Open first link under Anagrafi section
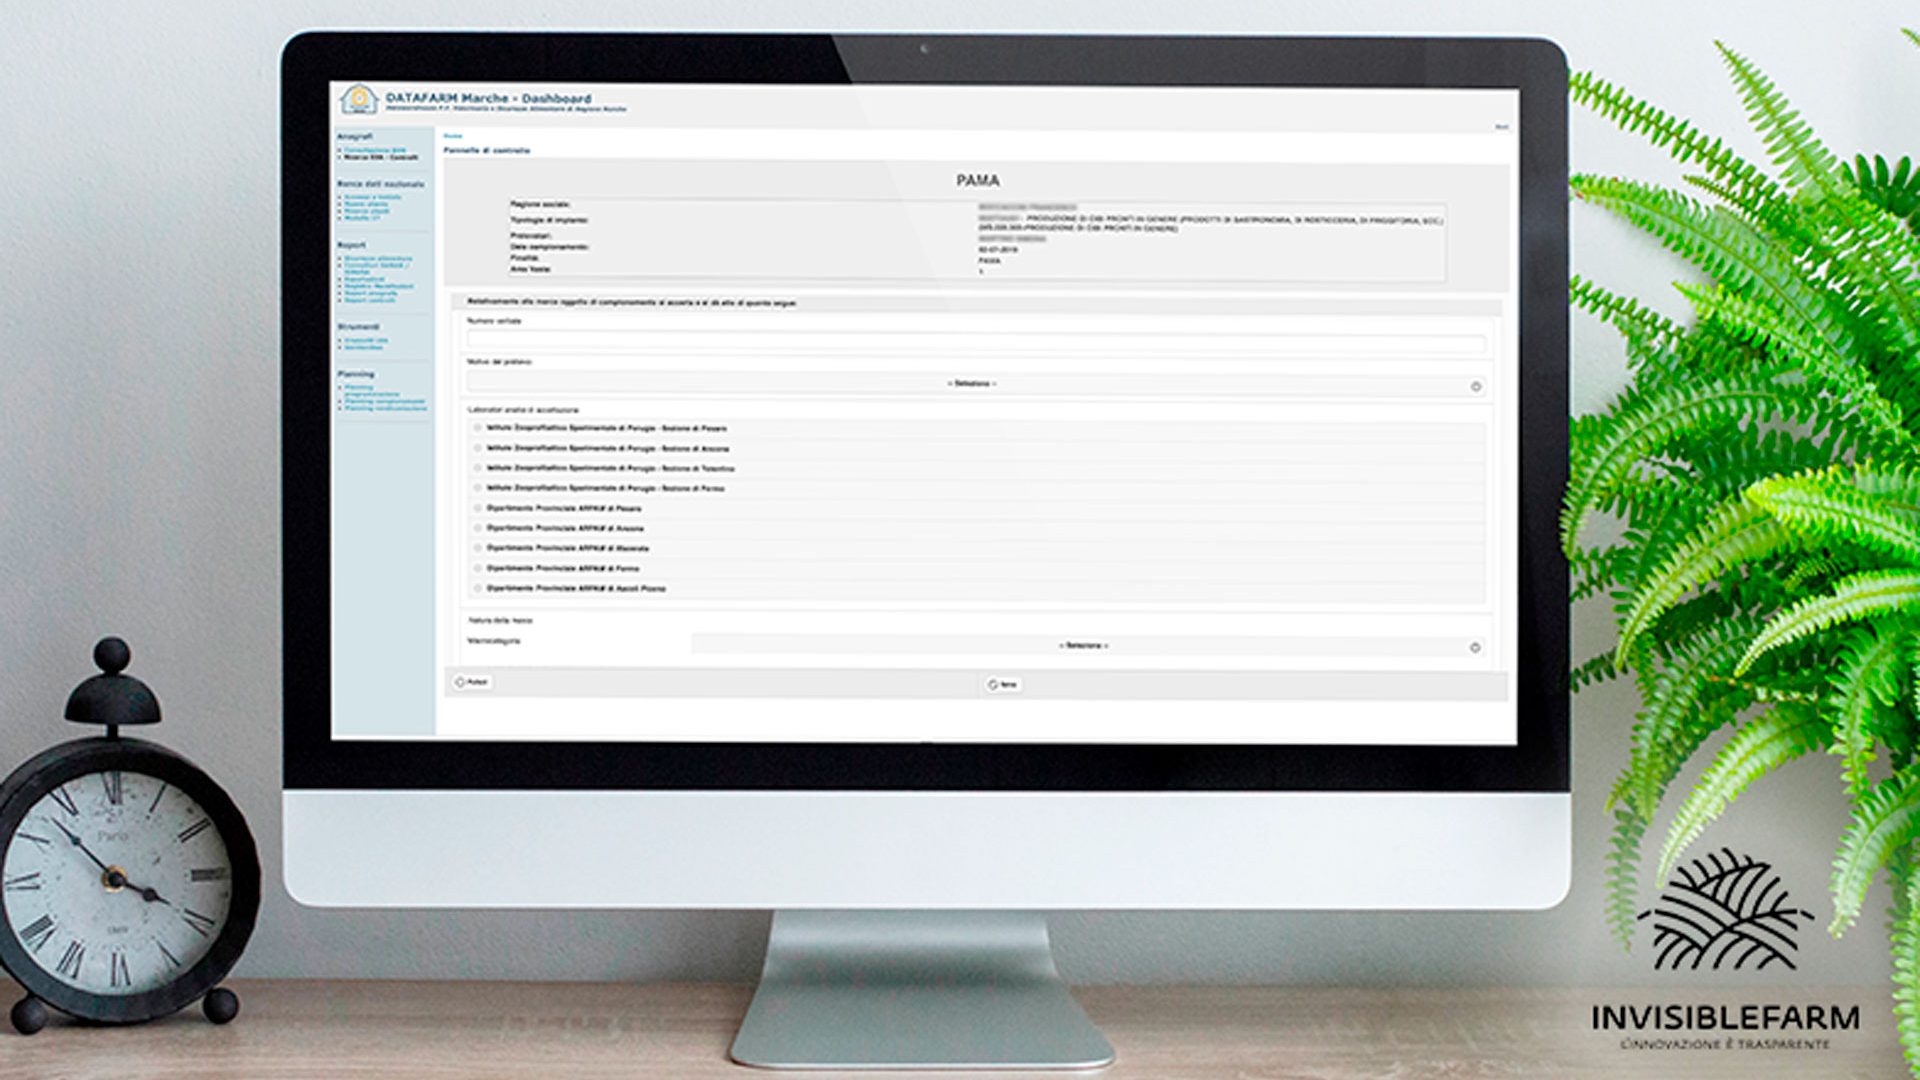 [x=375, y=150]
